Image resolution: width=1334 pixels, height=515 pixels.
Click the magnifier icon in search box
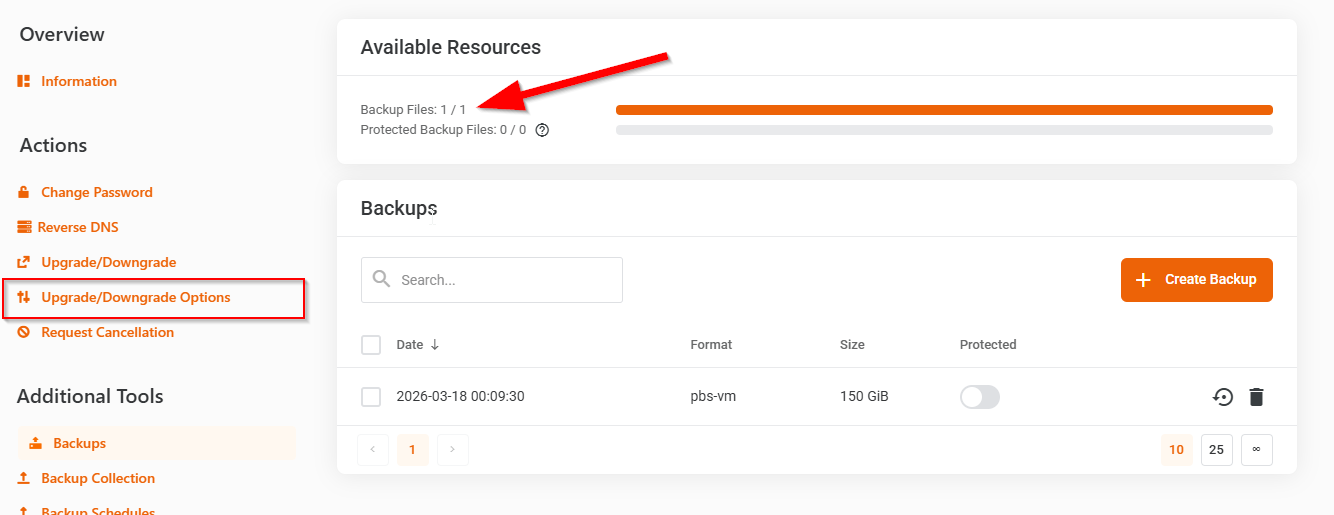(381, 279)
